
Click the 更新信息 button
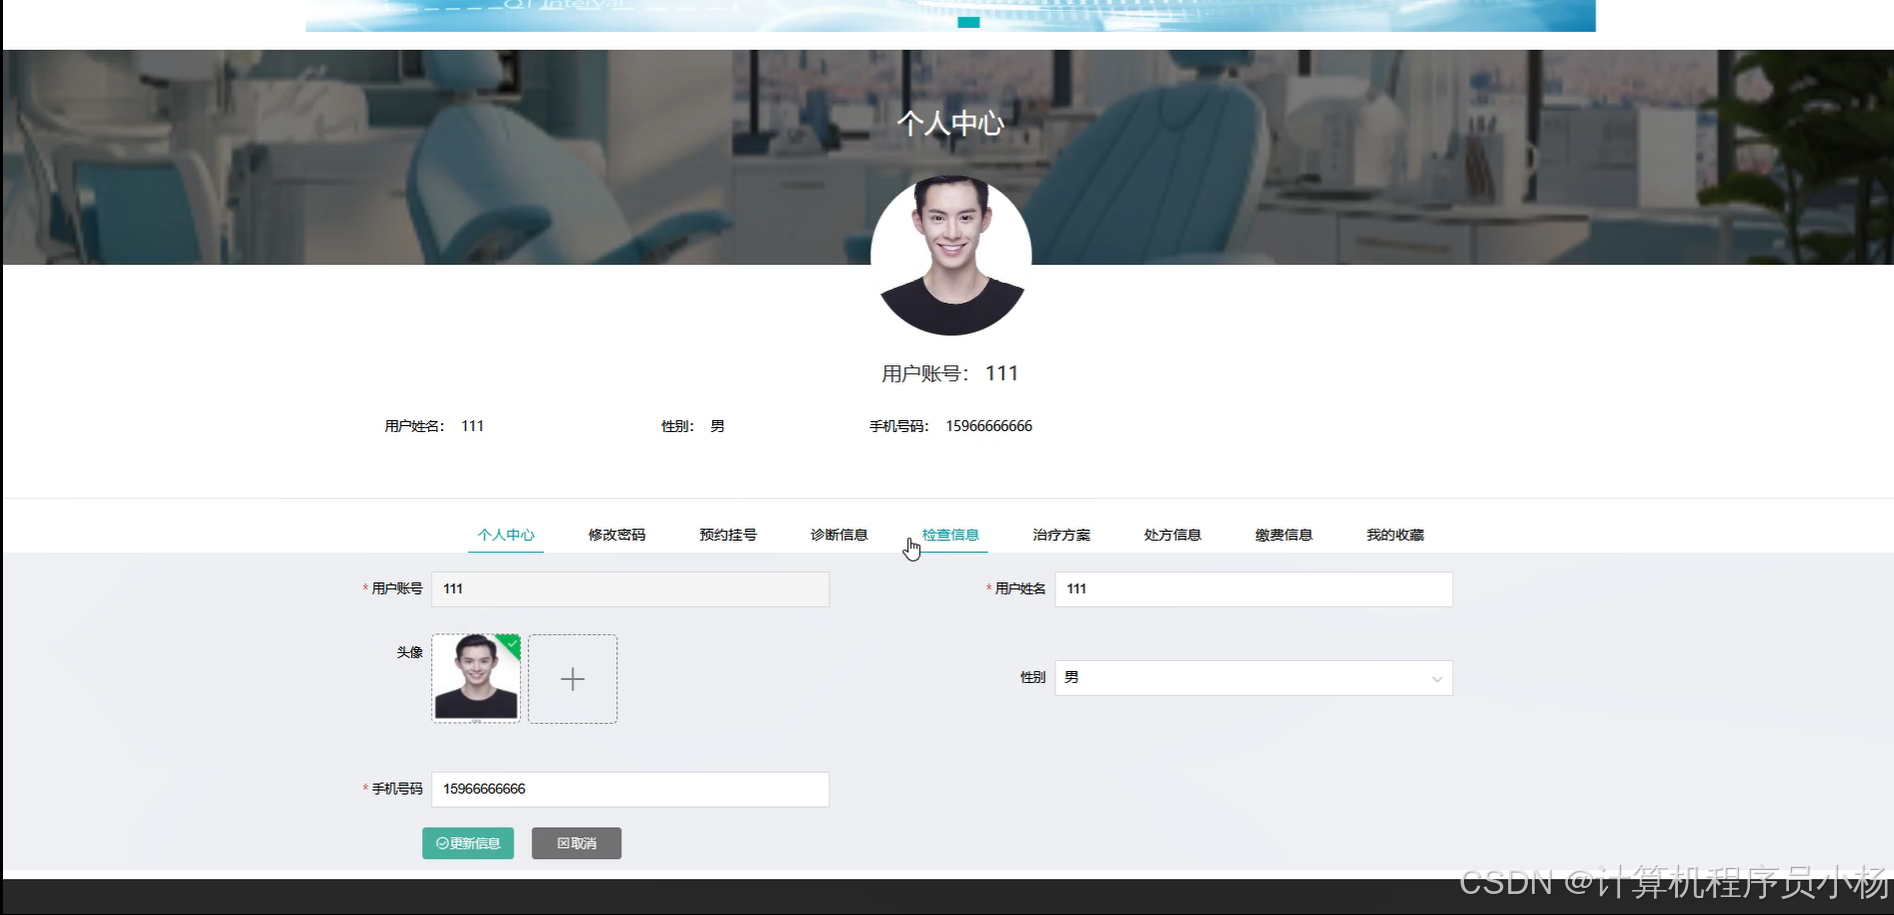pyautogui.click(x=468, y=843)
